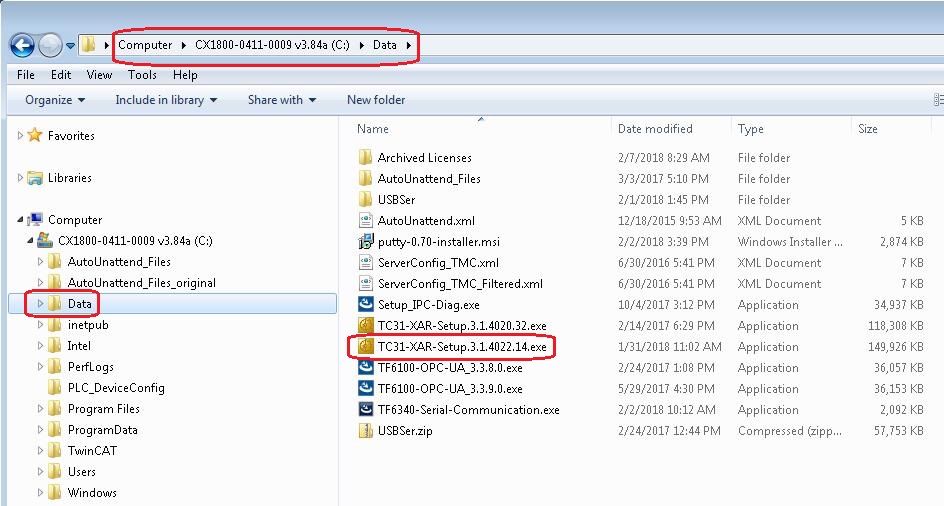This screenshot has height=506, width=944.
Task: Expand the Program Files folder in tree
Action: point(41,409)
